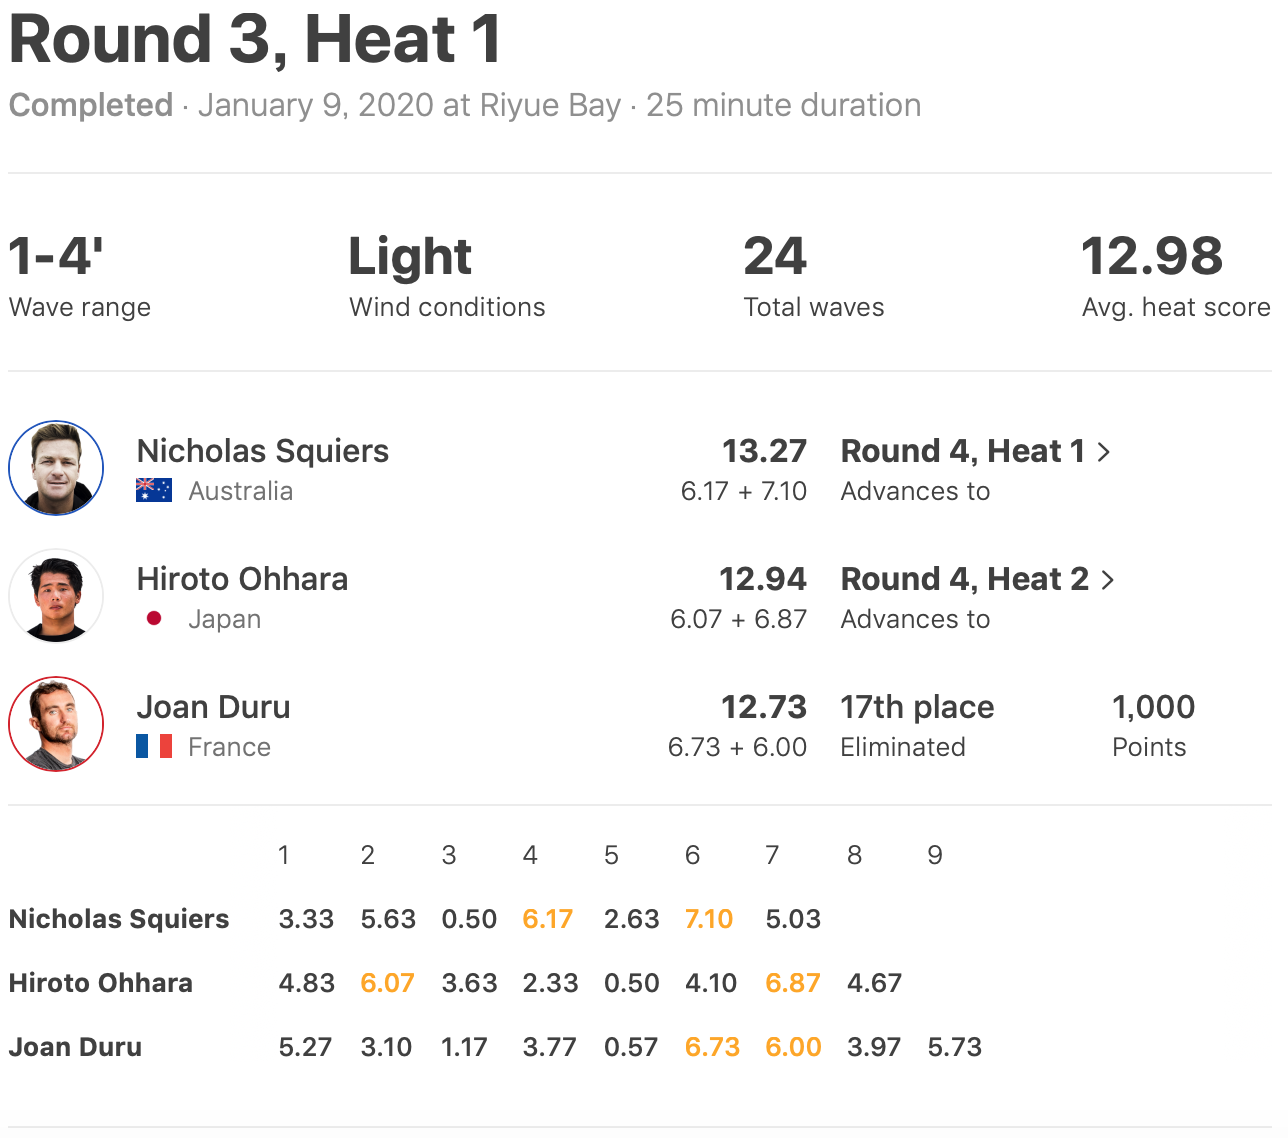
Task: Select Hiroto Ohhara athlete name
Action: click(242, 579)
